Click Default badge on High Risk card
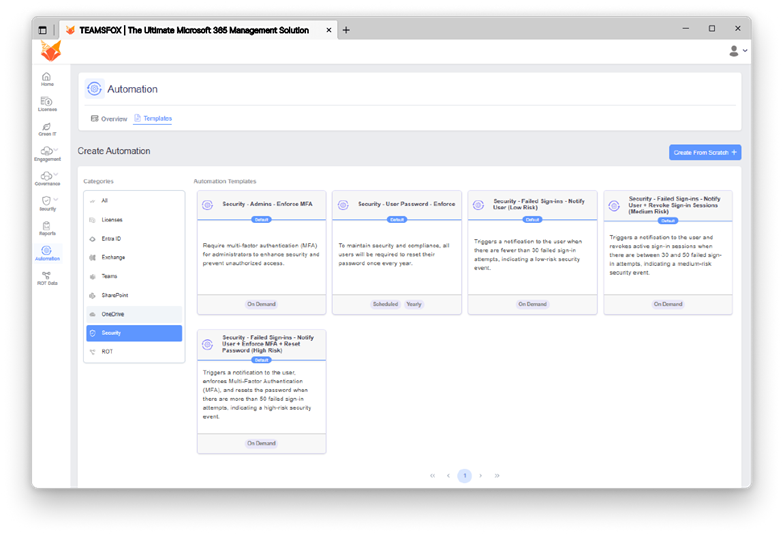Image resolution: width=783 pixels, height=535 pixels. [261, 360]
